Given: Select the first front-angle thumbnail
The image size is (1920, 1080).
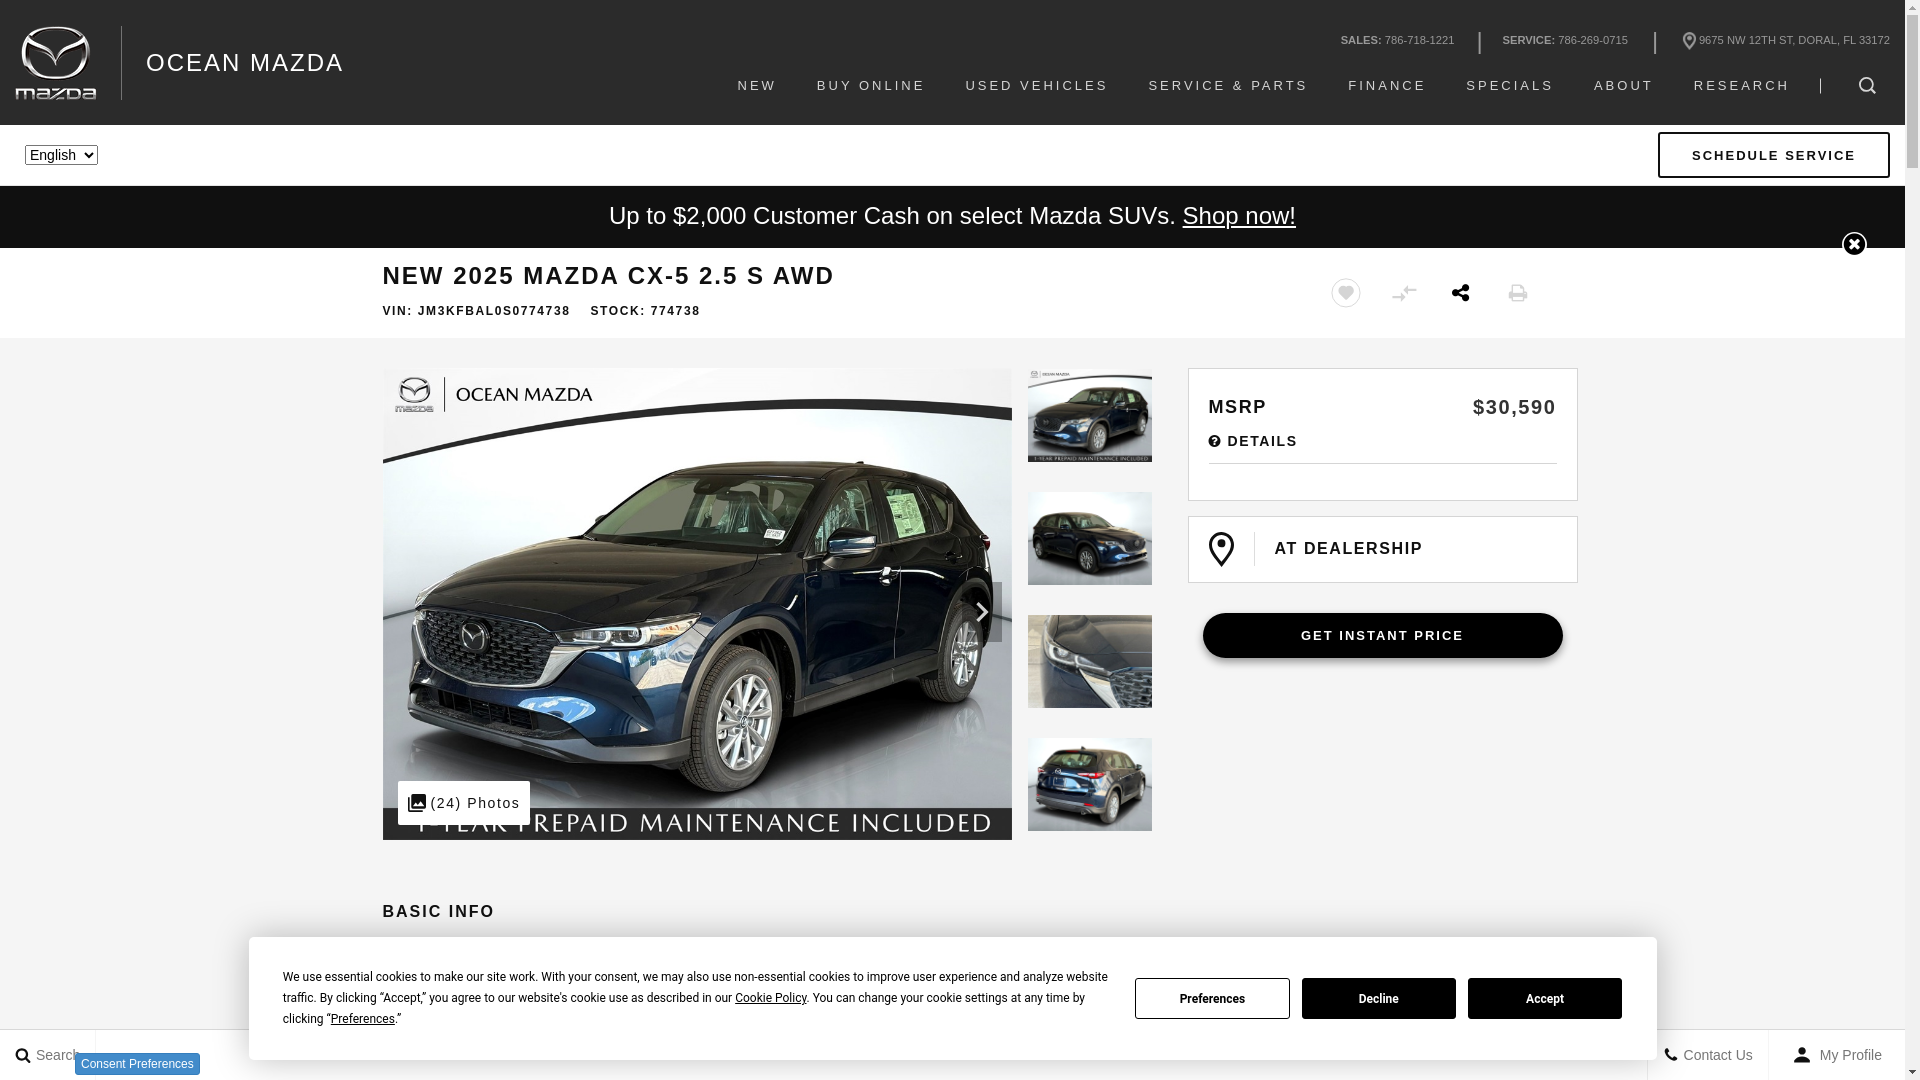Looking at the screenshot, I should pos(1090,415).
